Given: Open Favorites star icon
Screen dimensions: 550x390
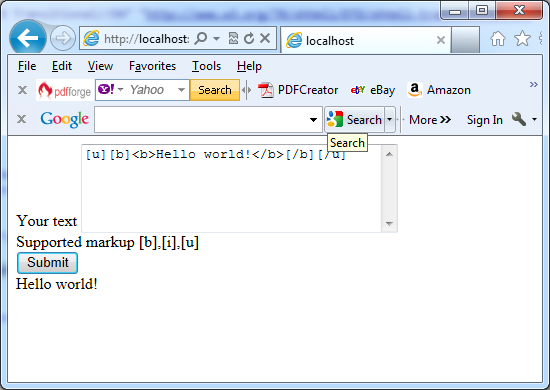Looking at the screenshot, I should (522, 38).
